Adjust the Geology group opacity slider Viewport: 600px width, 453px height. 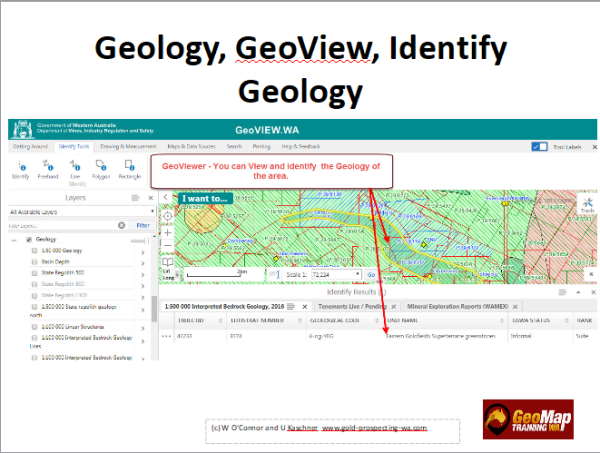point(140,241)
